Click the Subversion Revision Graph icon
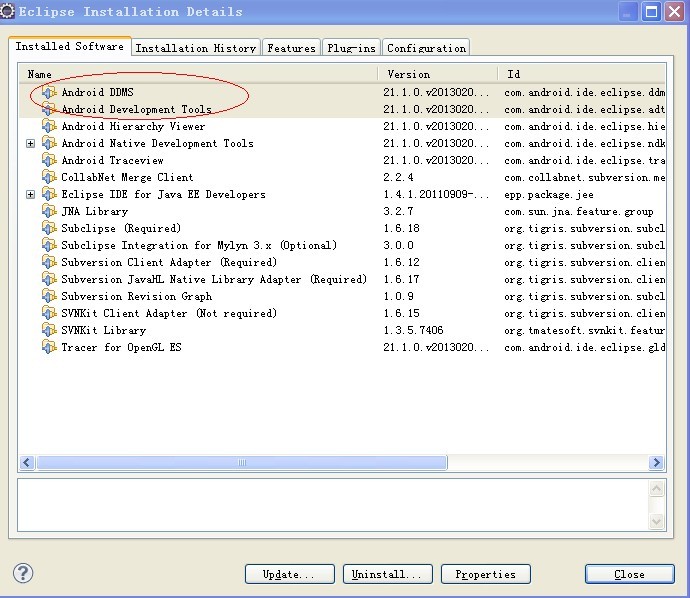Image resolution: width=690 pixels, height=598 pixels. 49,296
